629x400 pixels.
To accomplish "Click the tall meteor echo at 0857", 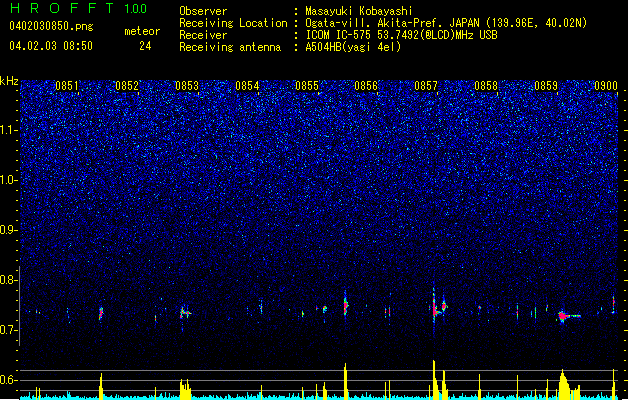I will tap(434, 307).
